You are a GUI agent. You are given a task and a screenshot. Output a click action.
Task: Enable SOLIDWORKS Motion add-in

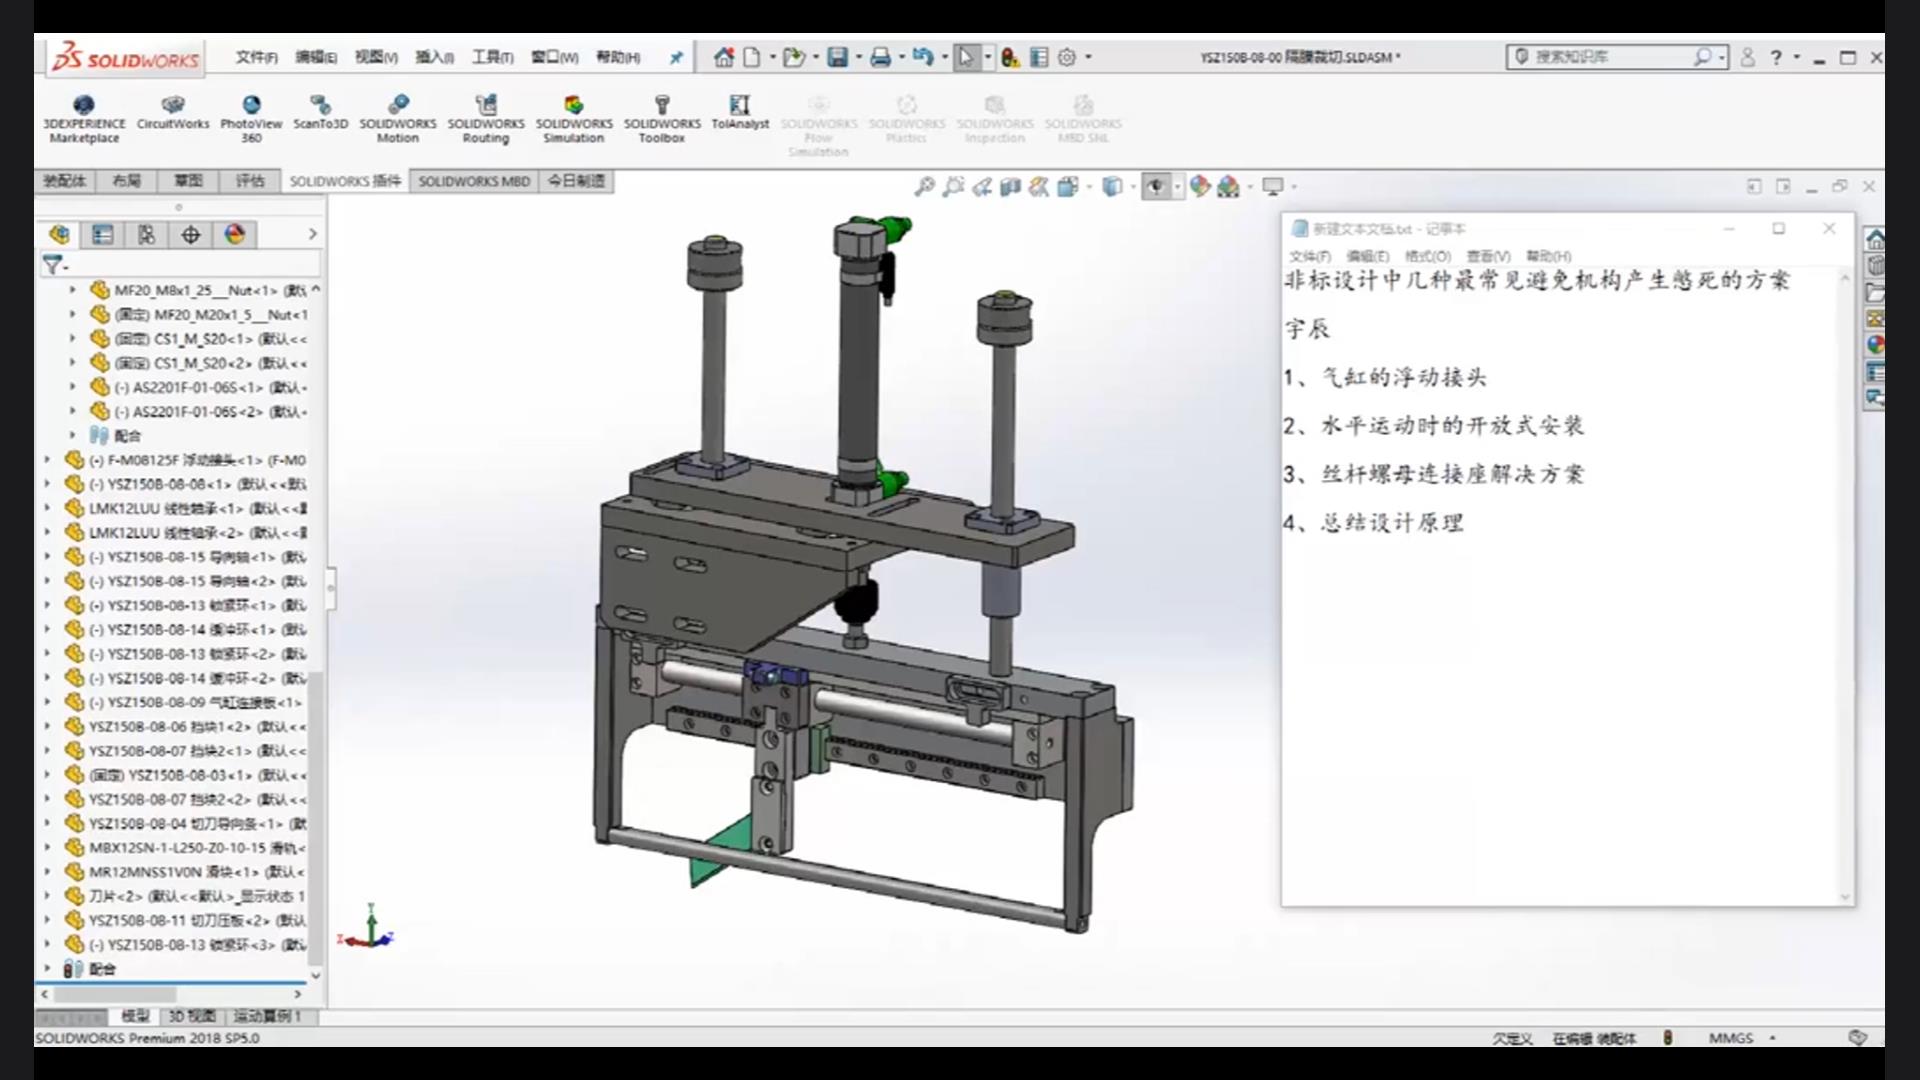point(398,119)
